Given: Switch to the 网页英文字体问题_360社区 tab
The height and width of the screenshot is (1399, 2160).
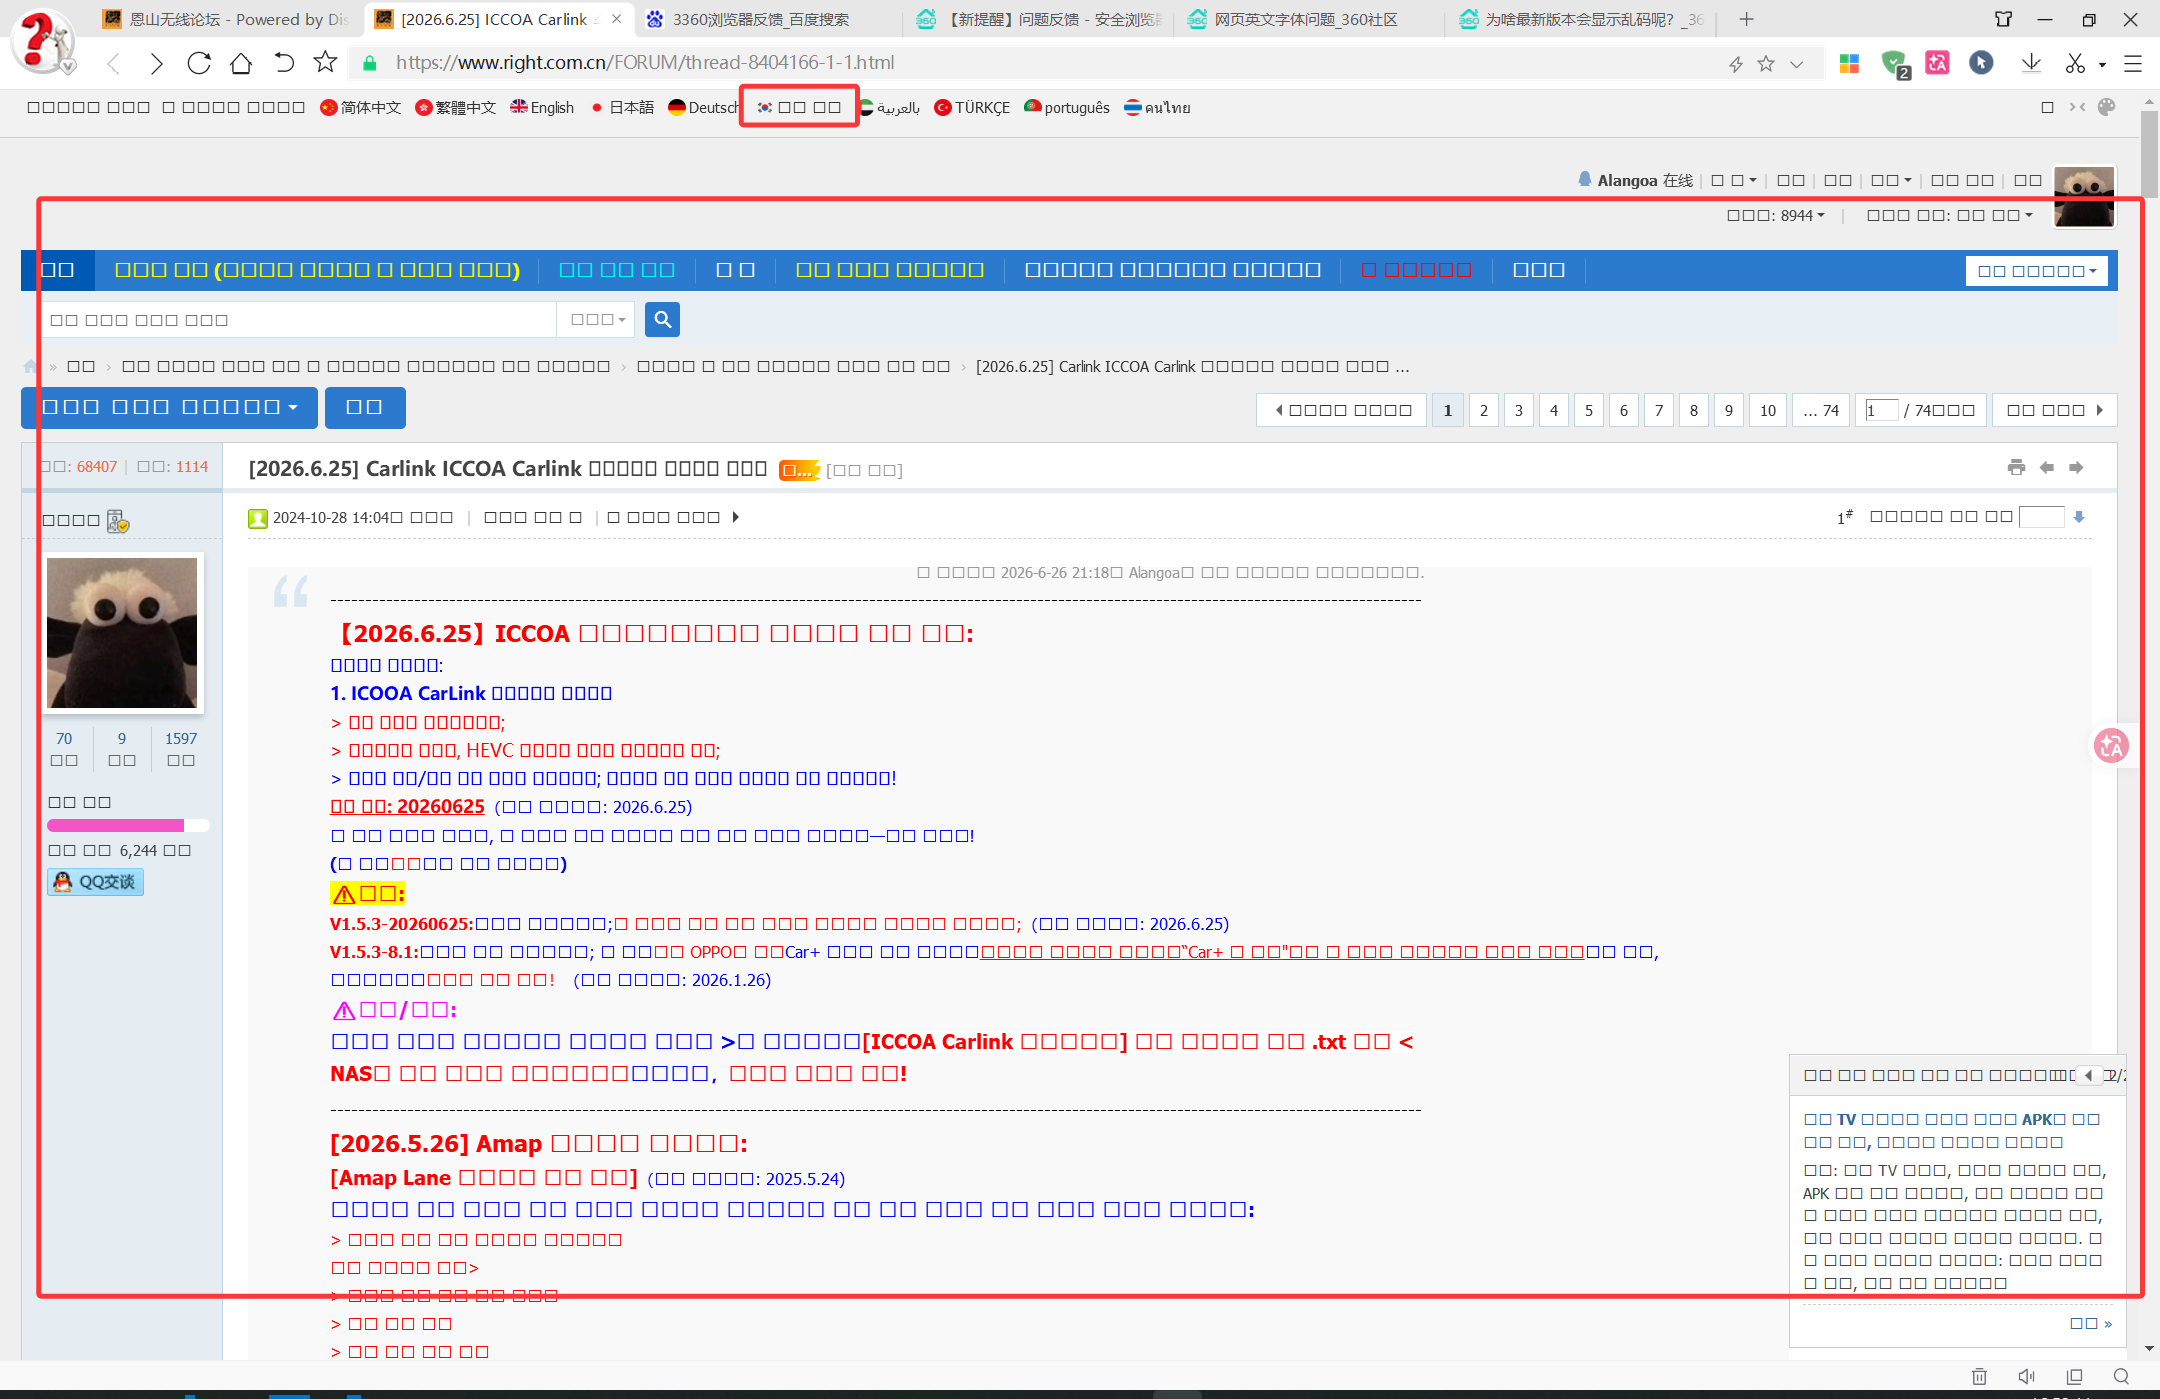Looking at the screenshot, I should tap(1306, 19).
